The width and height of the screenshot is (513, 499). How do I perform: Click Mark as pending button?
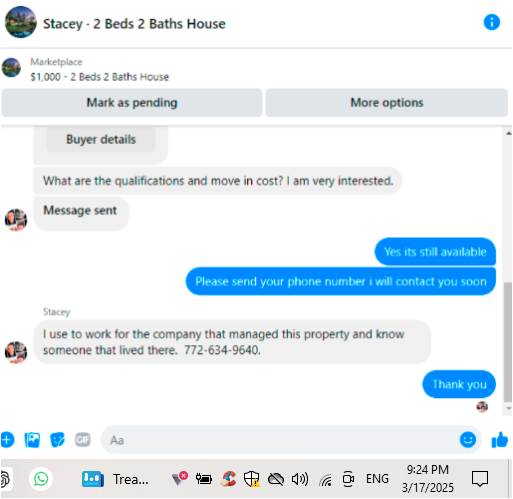tap(132, 103)
